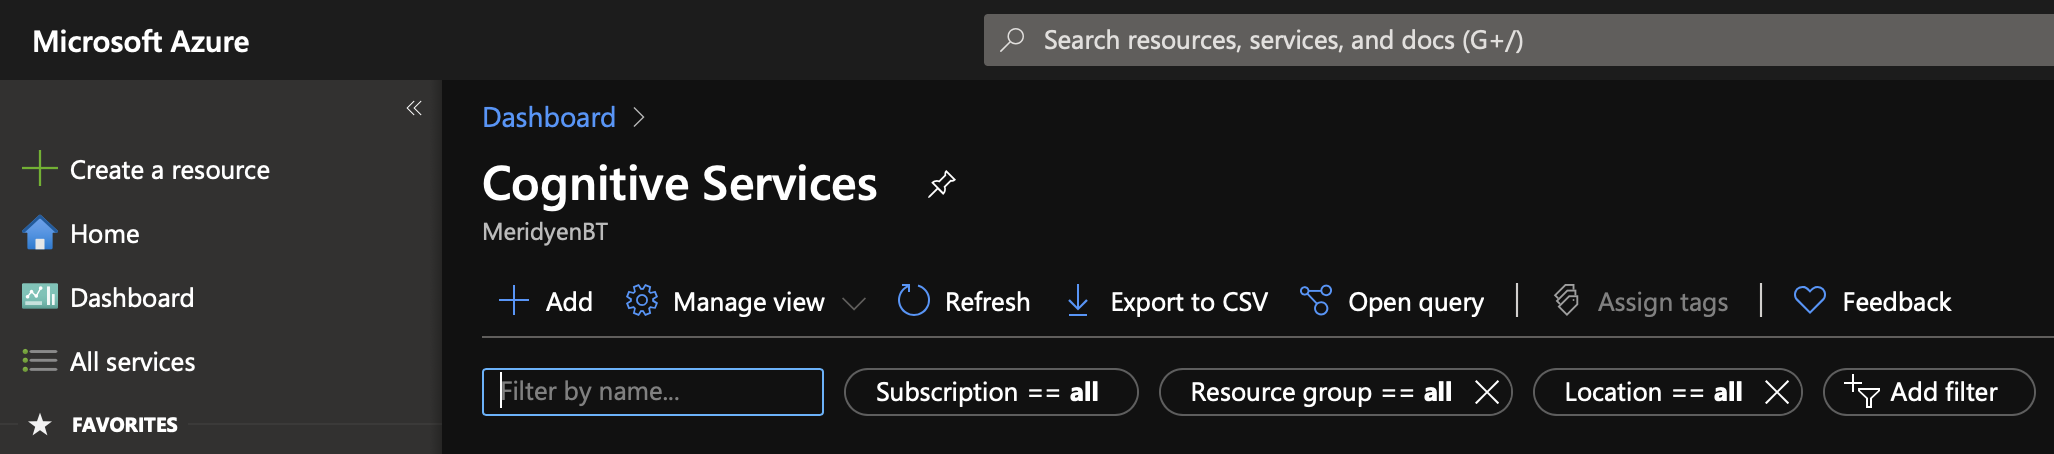Viewport: 2054px width, 454px height.
Task: Click the All services list icon
Action: pyautogui.click(x=39, y=361)
